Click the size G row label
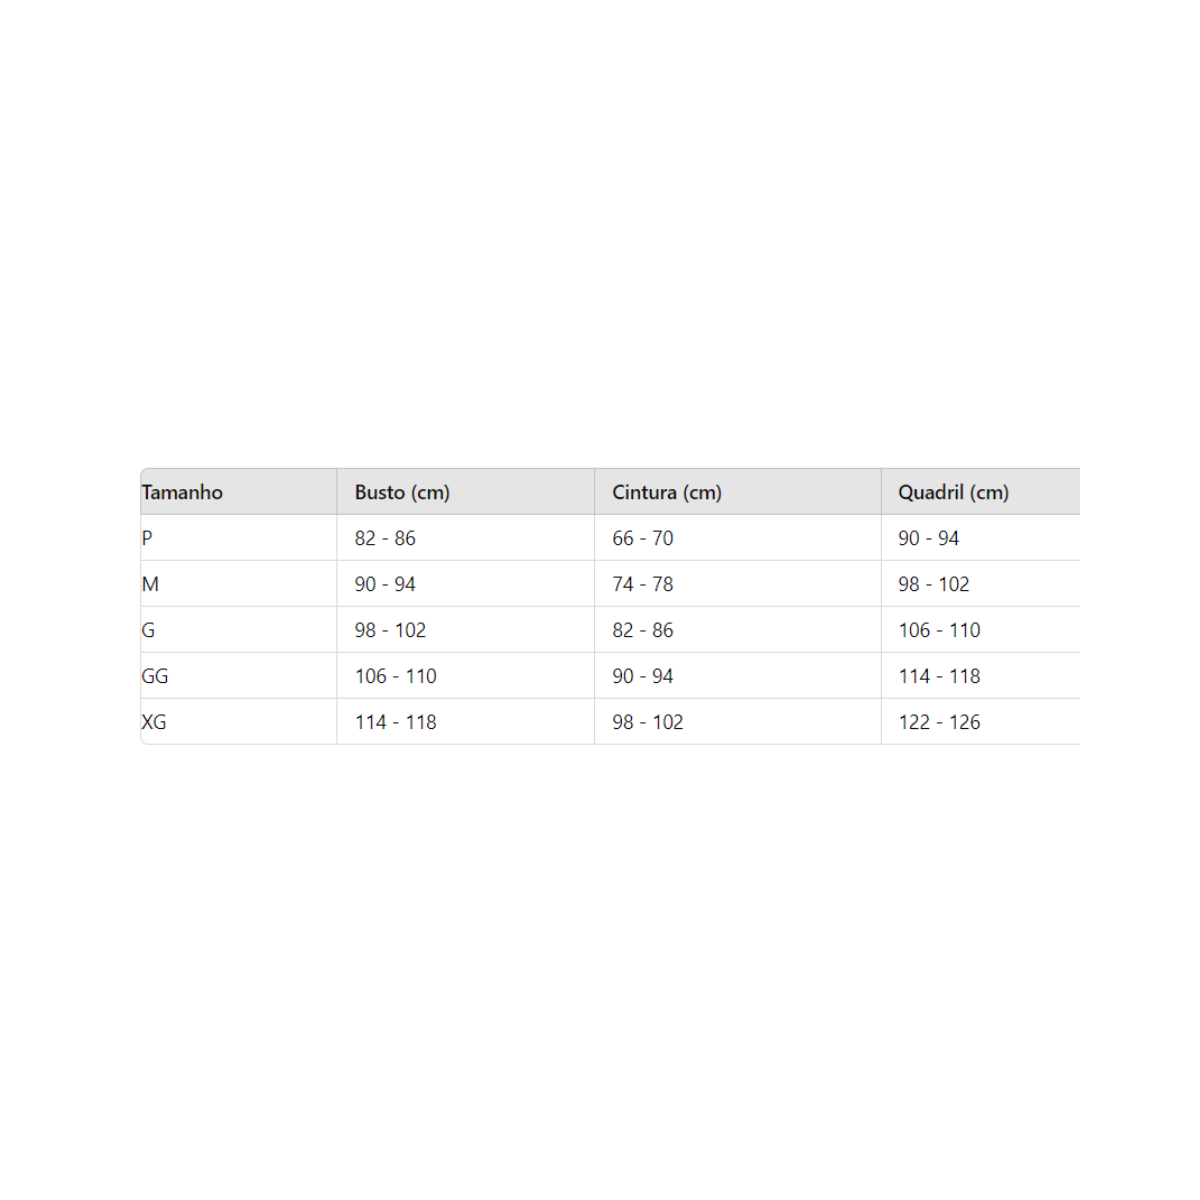Screen dimensions: 1200x1200 pyautogui.click(x=148, y=630)
